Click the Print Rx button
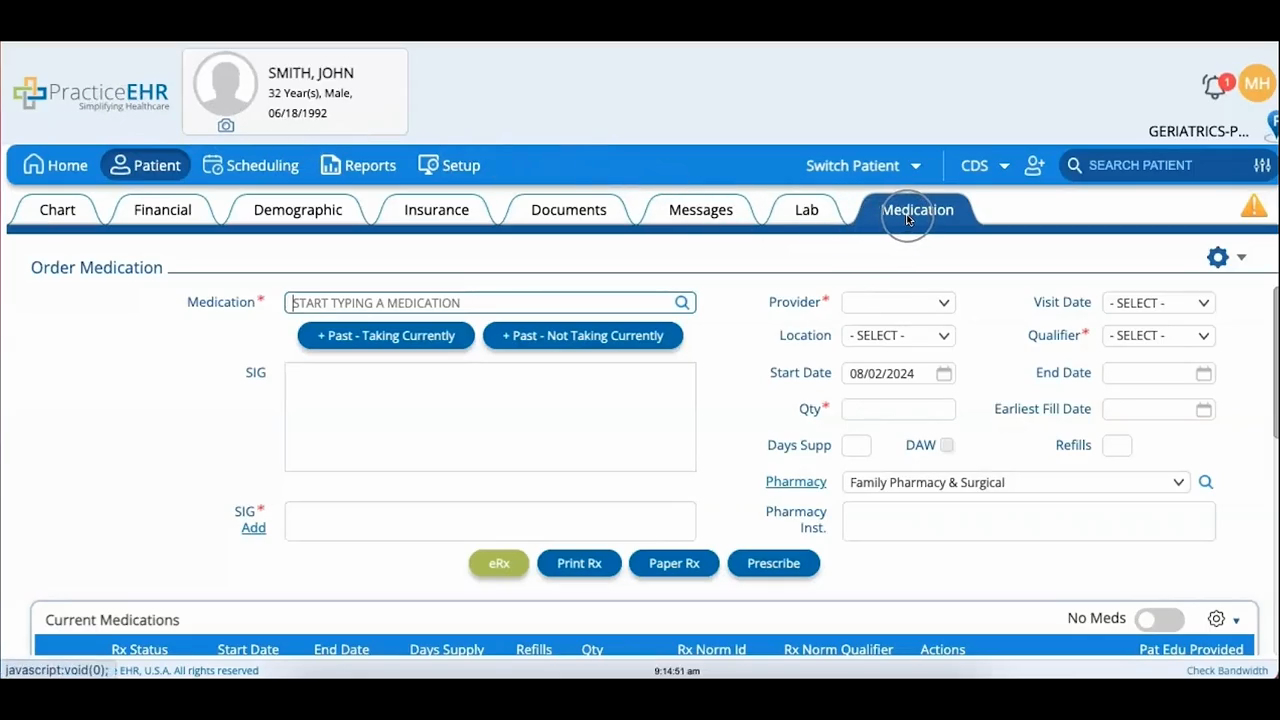This screenshot has height=720, width=1280. 579,563
